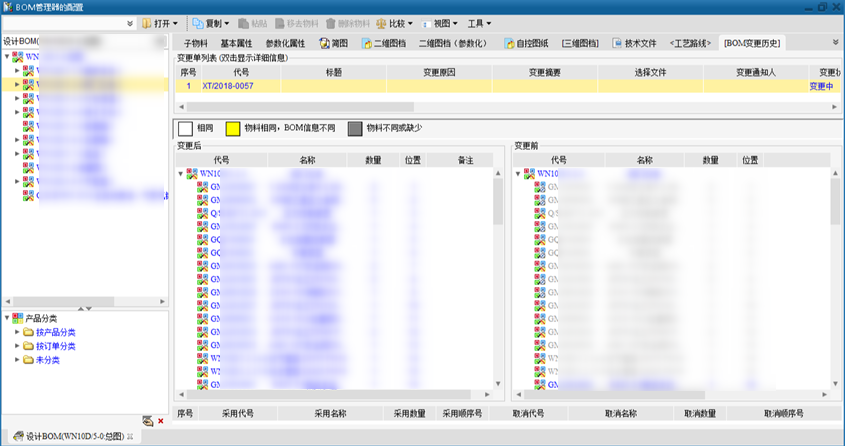Open the 工具 tools menu
Screen dimensions: 845x446
pyautogui.click(x=479, y=23)
